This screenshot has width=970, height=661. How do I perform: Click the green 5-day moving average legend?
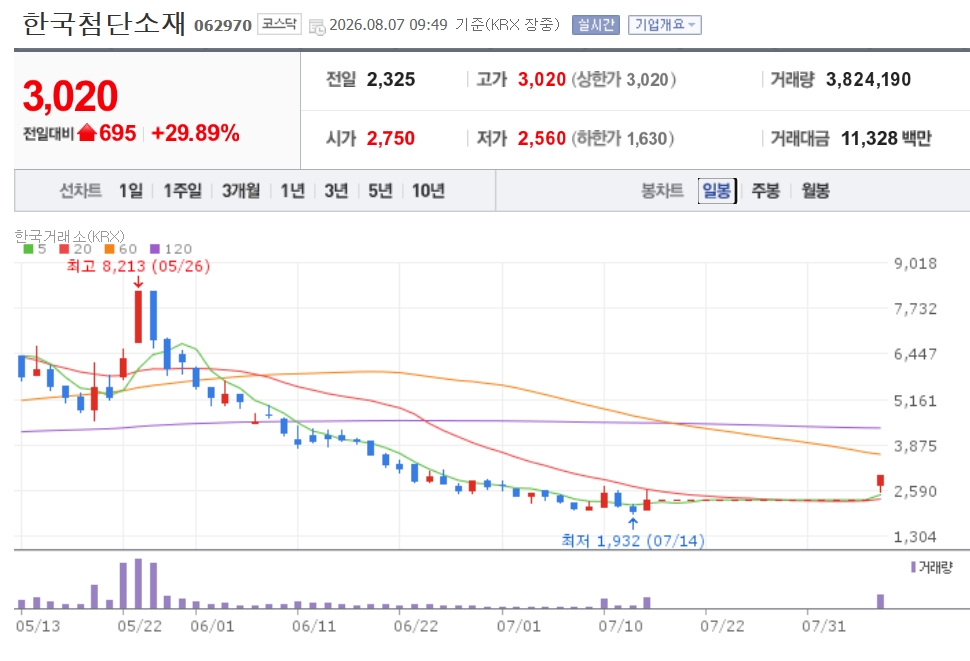point(35,249)
